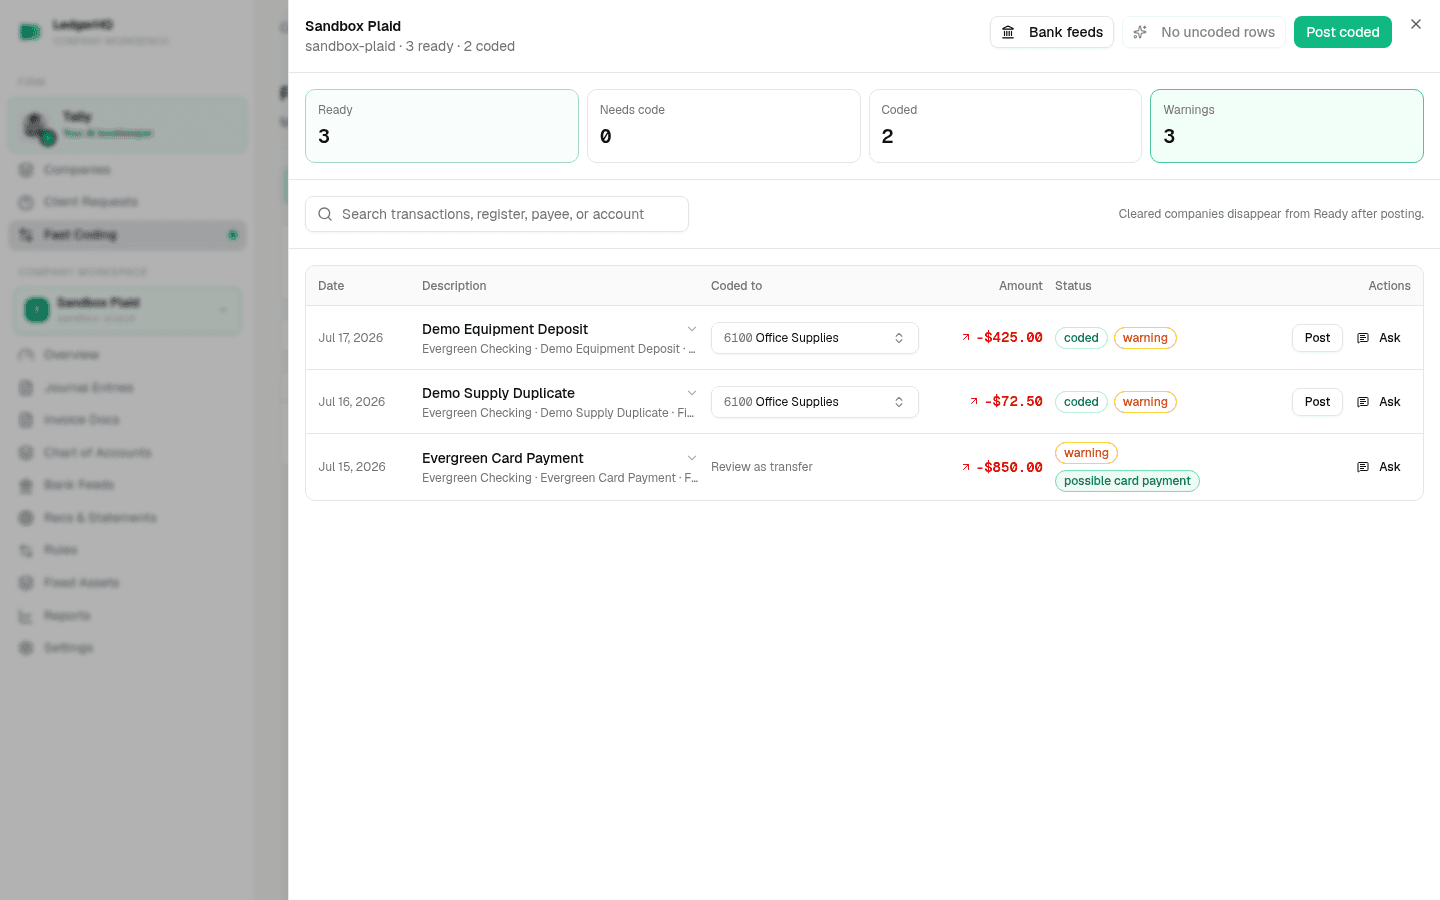The height and width of the screenshot is (900, 1440).
Task: Click the coded badge on the -$425.00 row
Action: tap(1081, 338)
